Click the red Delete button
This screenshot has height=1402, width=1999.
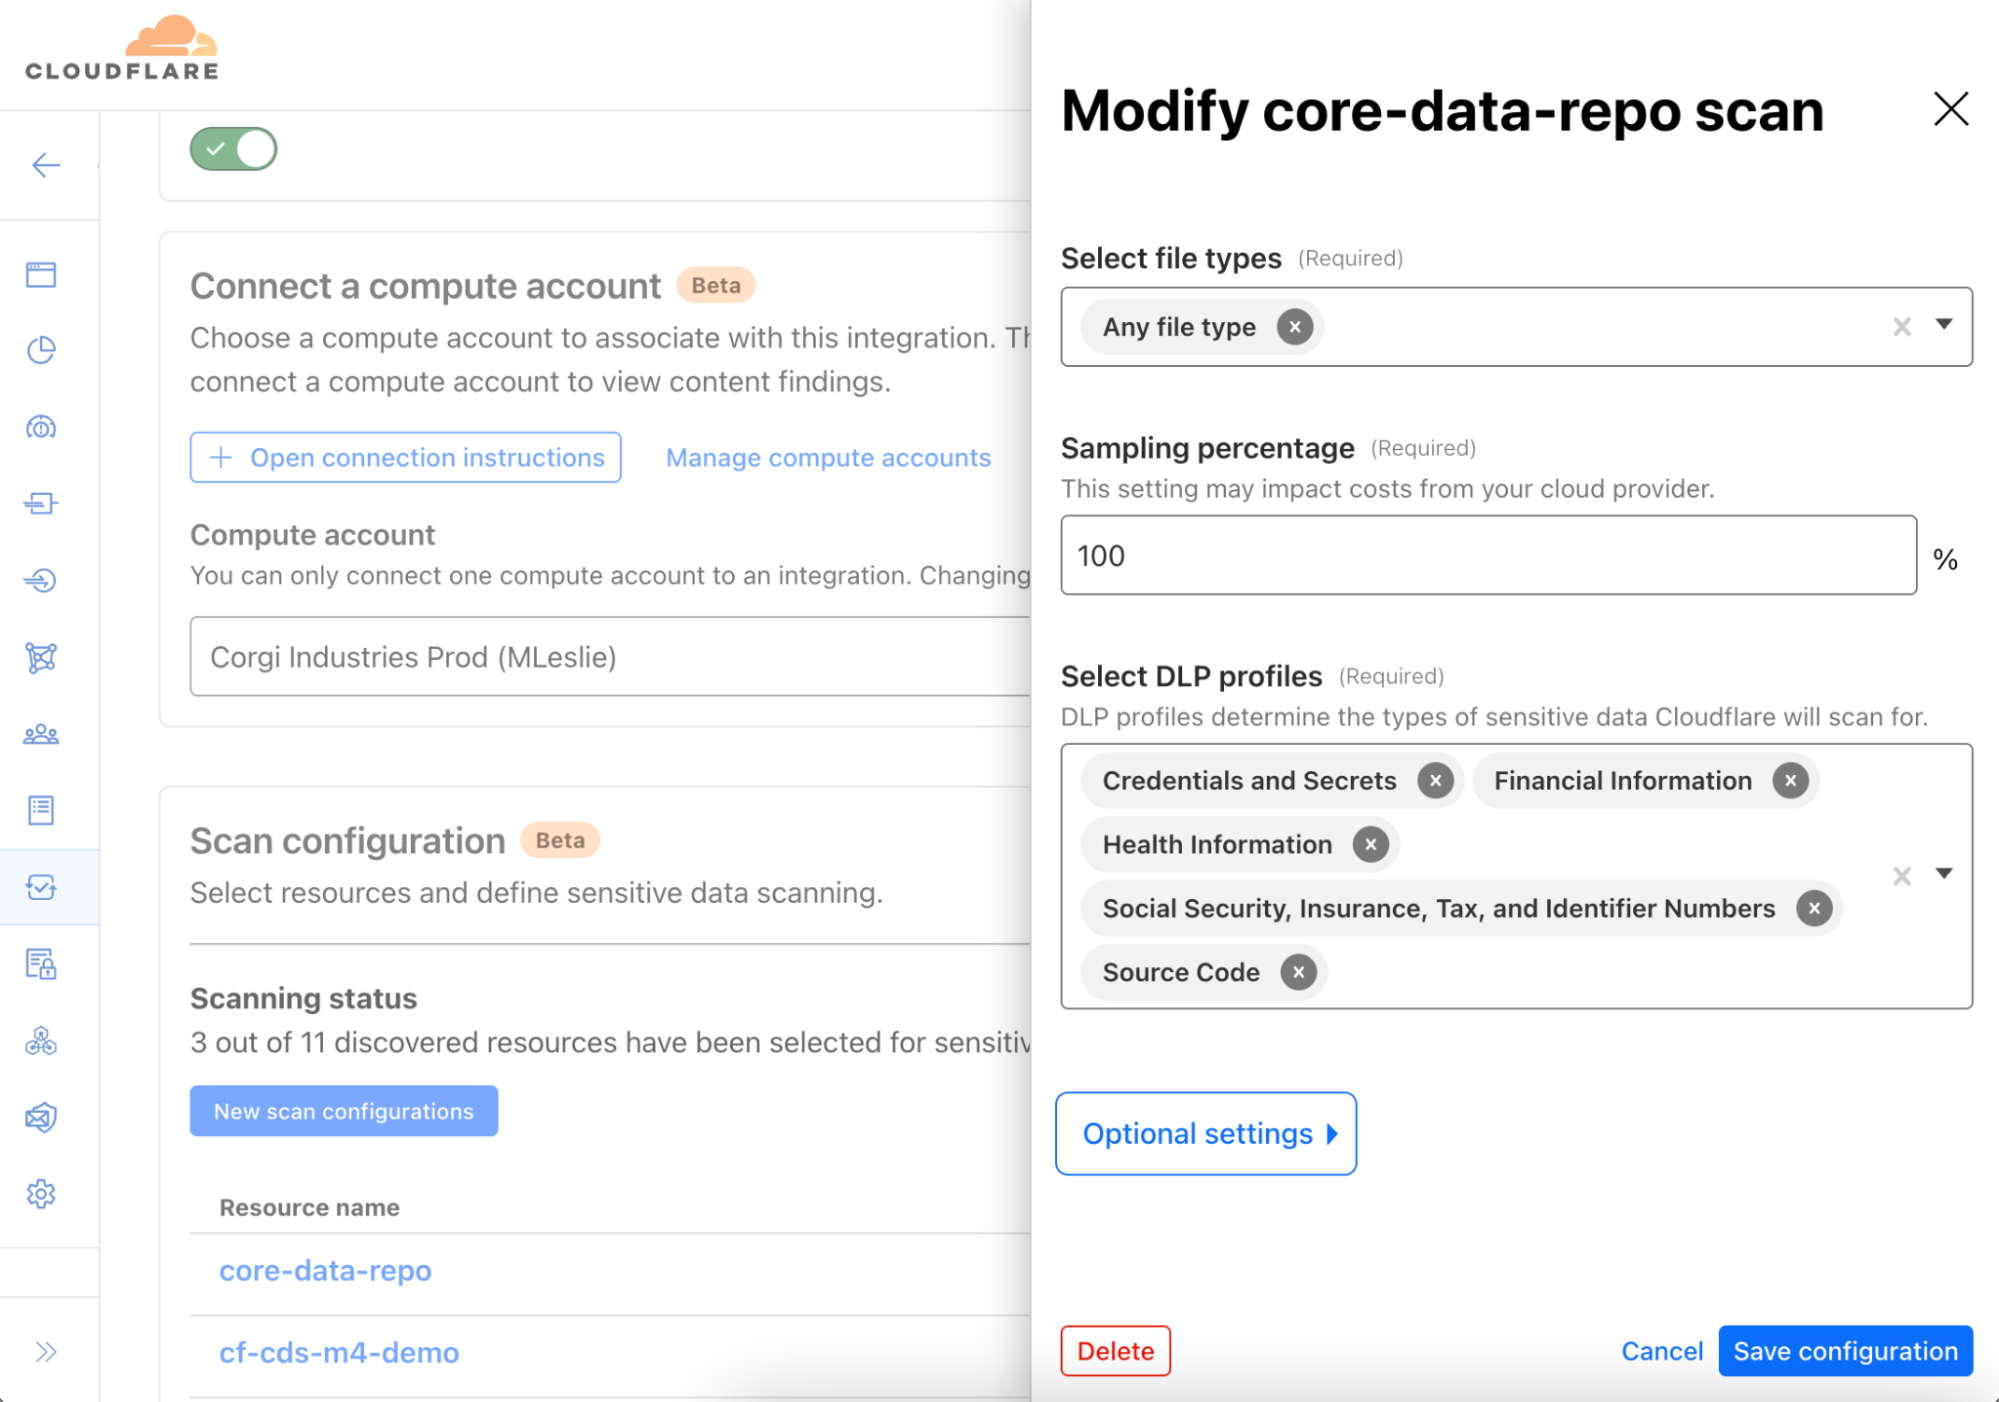coord(1115,1351)
